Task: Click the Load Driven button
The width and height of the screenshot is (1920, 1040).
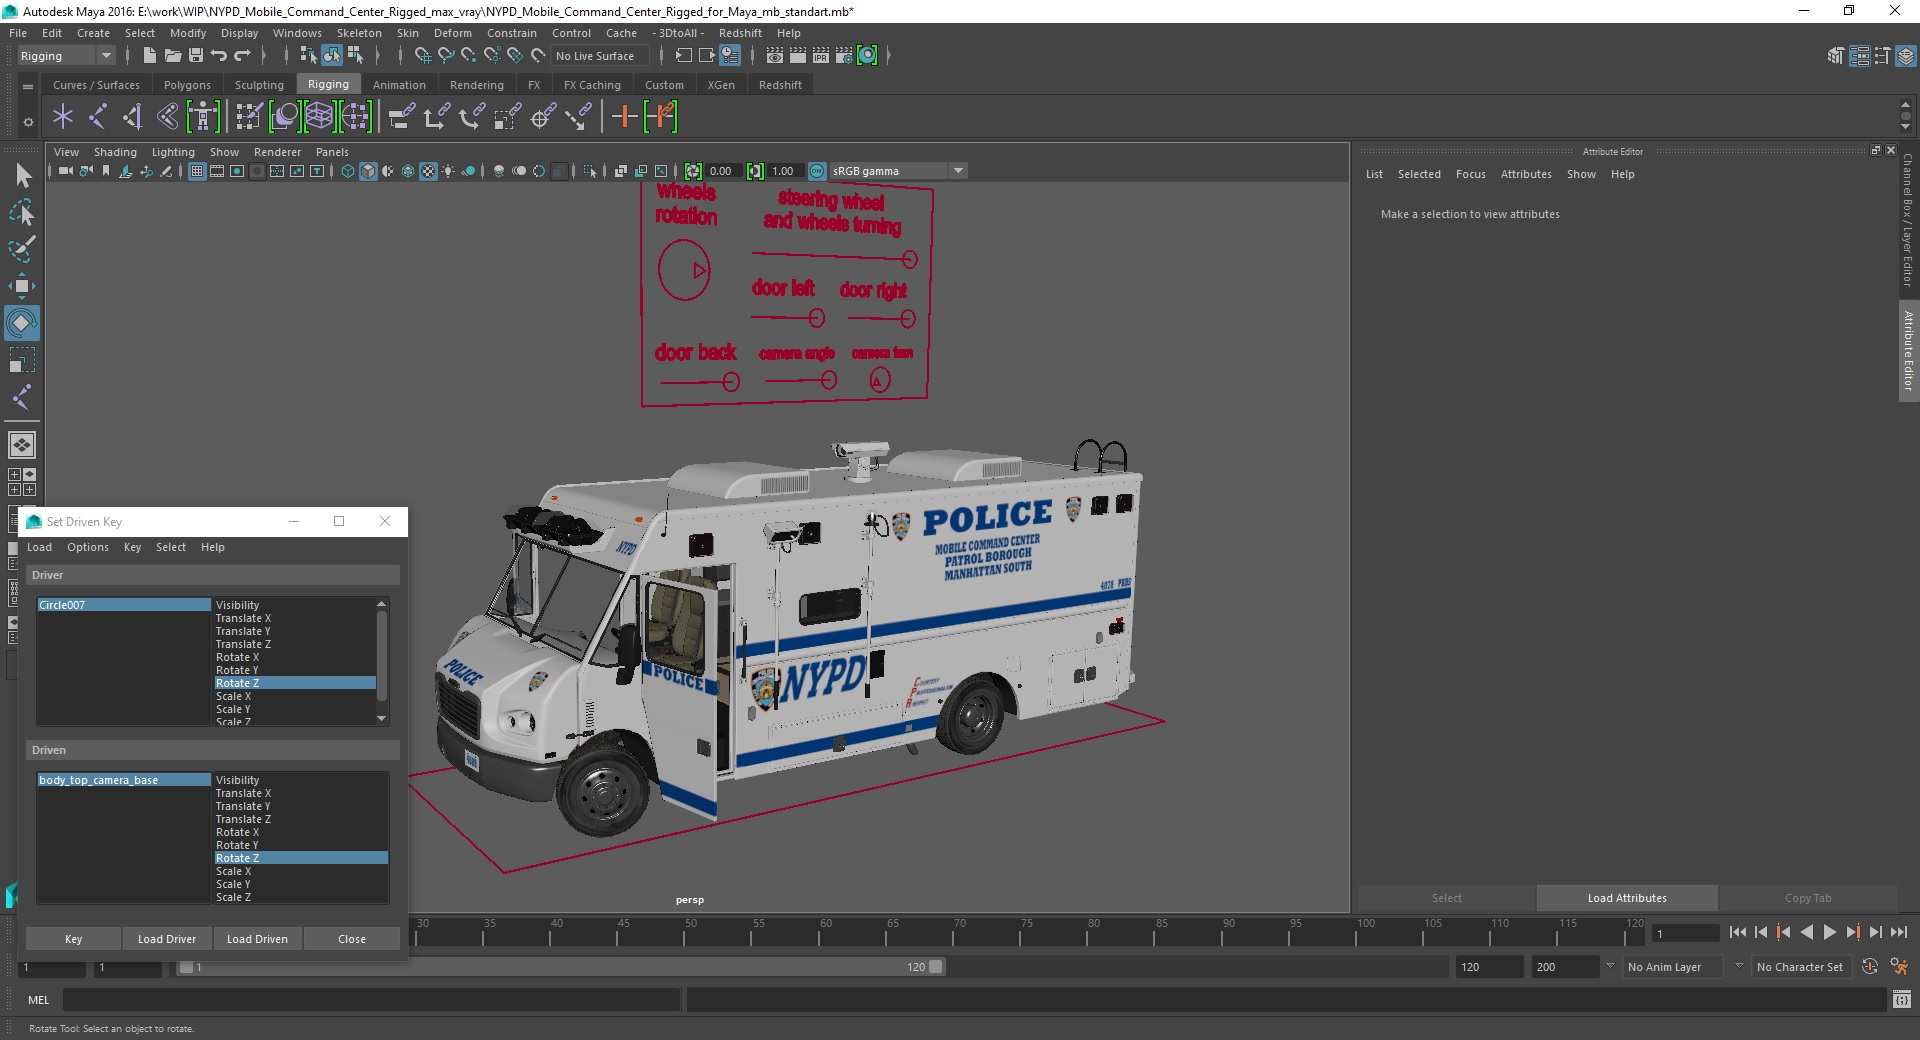Action: [257, 939]
